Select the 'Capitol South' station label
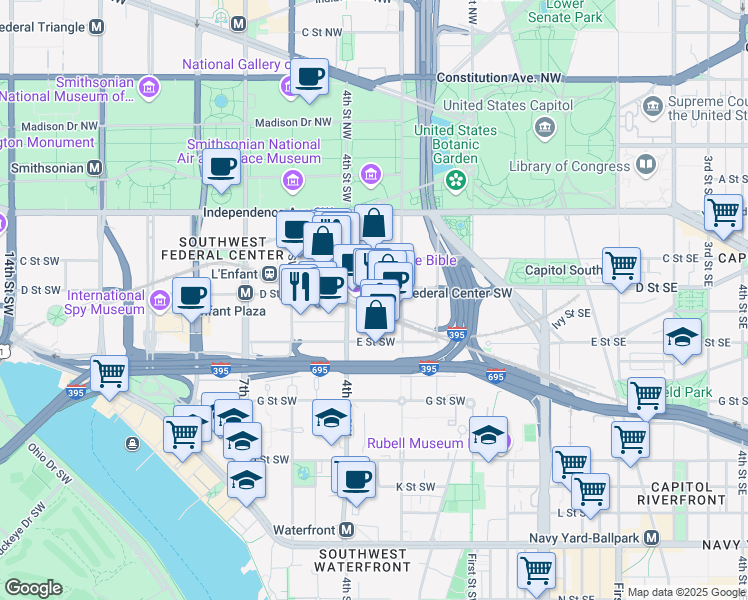This screenshot has width=748, height=600. (x=563, y=270)
